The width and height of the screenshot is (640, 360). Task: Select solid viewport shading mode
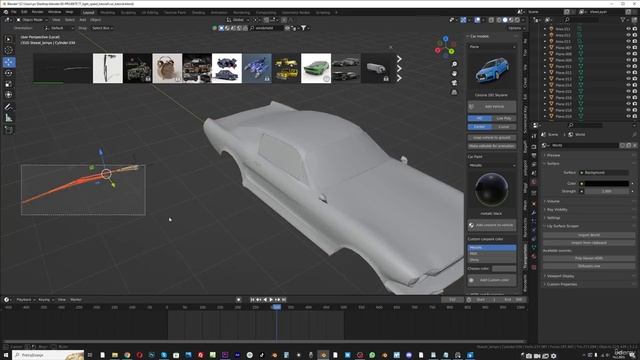(505, 20)
